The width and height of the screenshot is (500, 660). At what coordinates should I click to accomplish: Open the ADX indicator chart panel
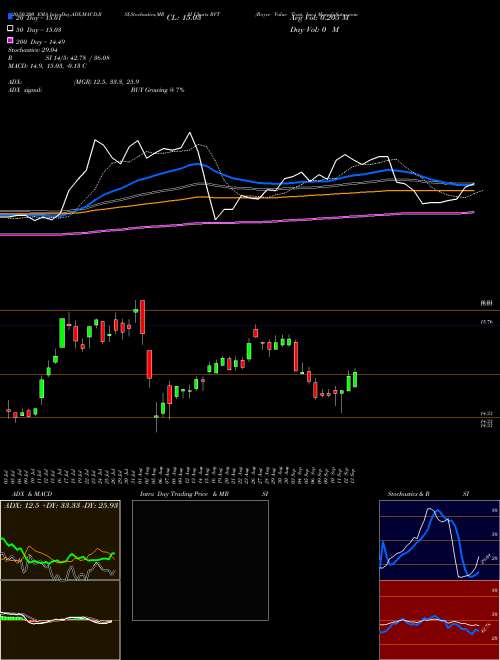click(60, 540)
